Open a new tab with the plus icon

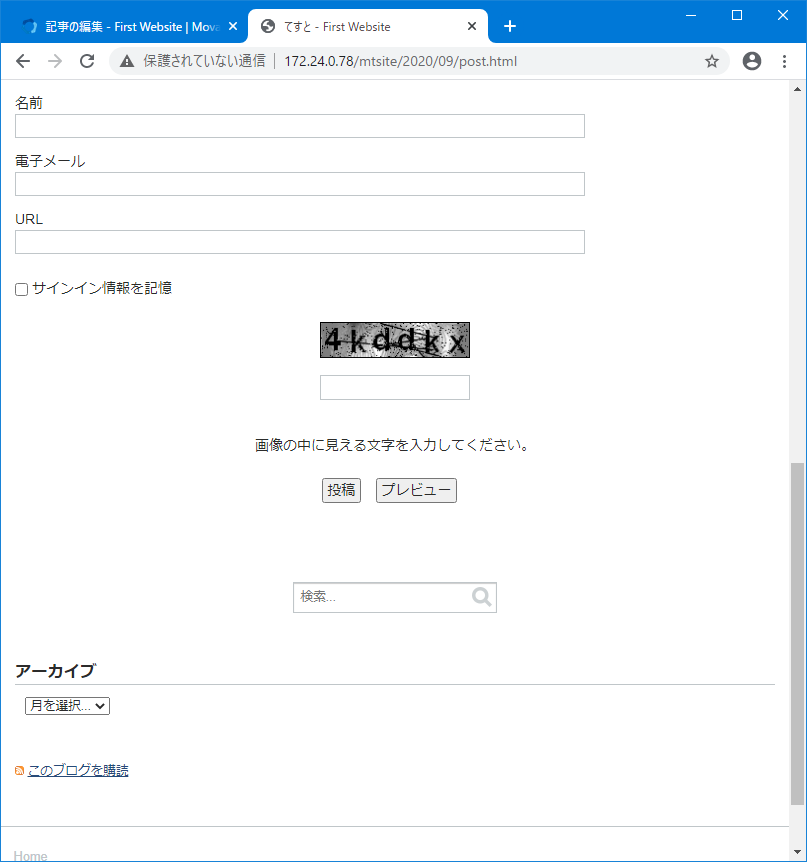(x=510, y=26)
